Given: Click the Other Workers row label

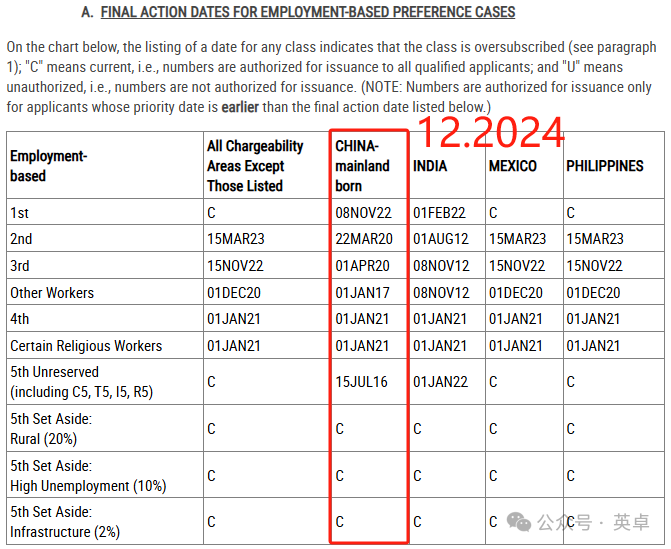Looking at the screenshot, I should tap(52, 293).
